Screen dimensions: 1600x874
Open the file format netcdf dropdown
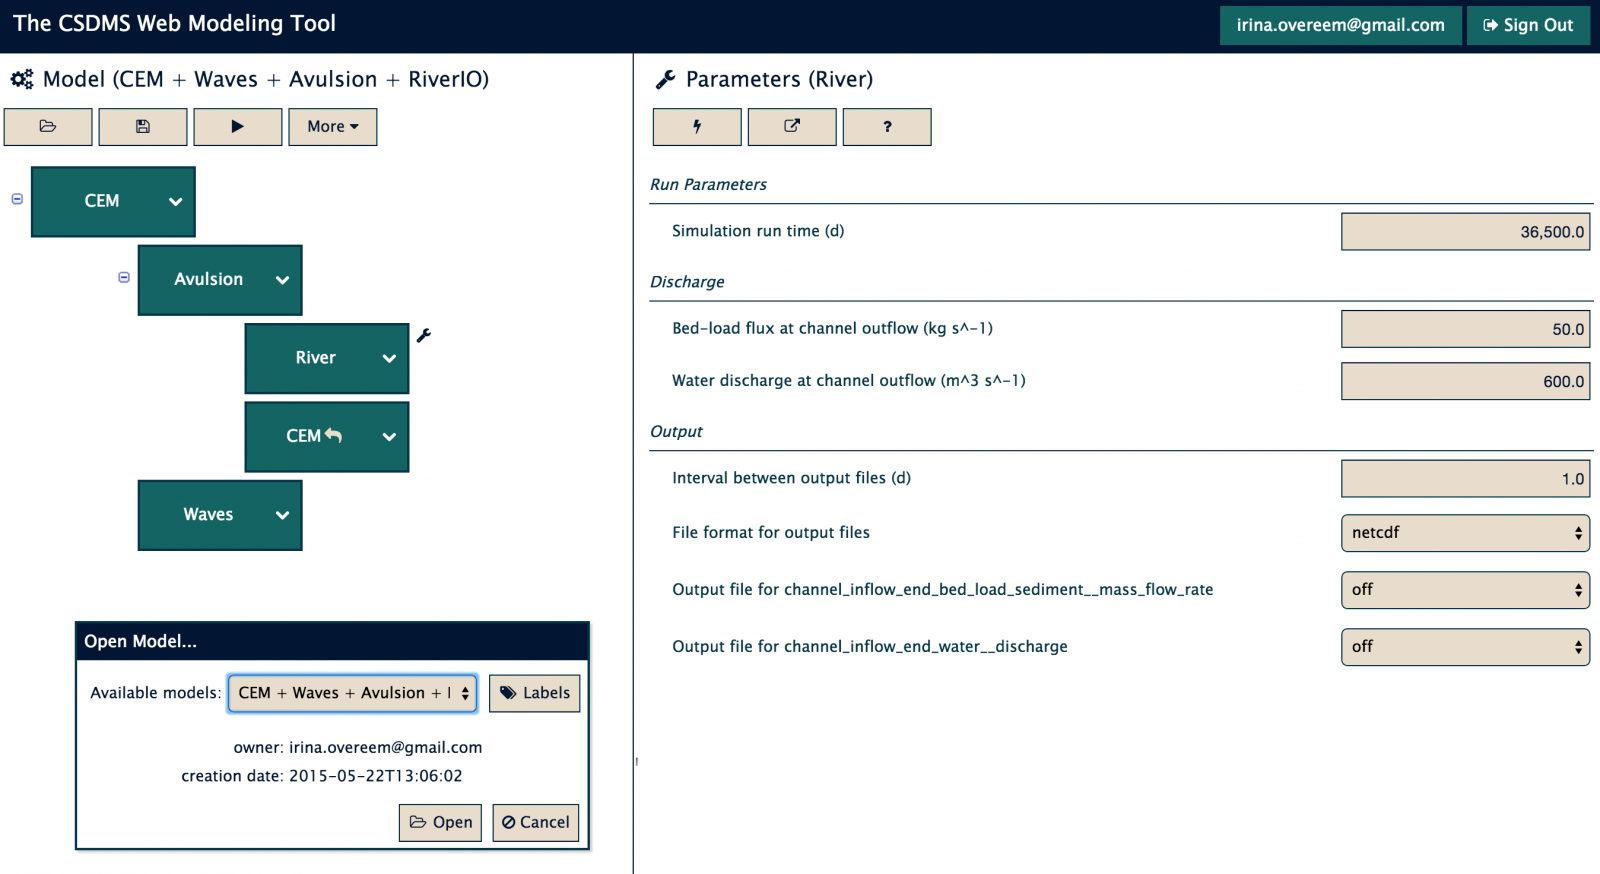point(1464,533)
